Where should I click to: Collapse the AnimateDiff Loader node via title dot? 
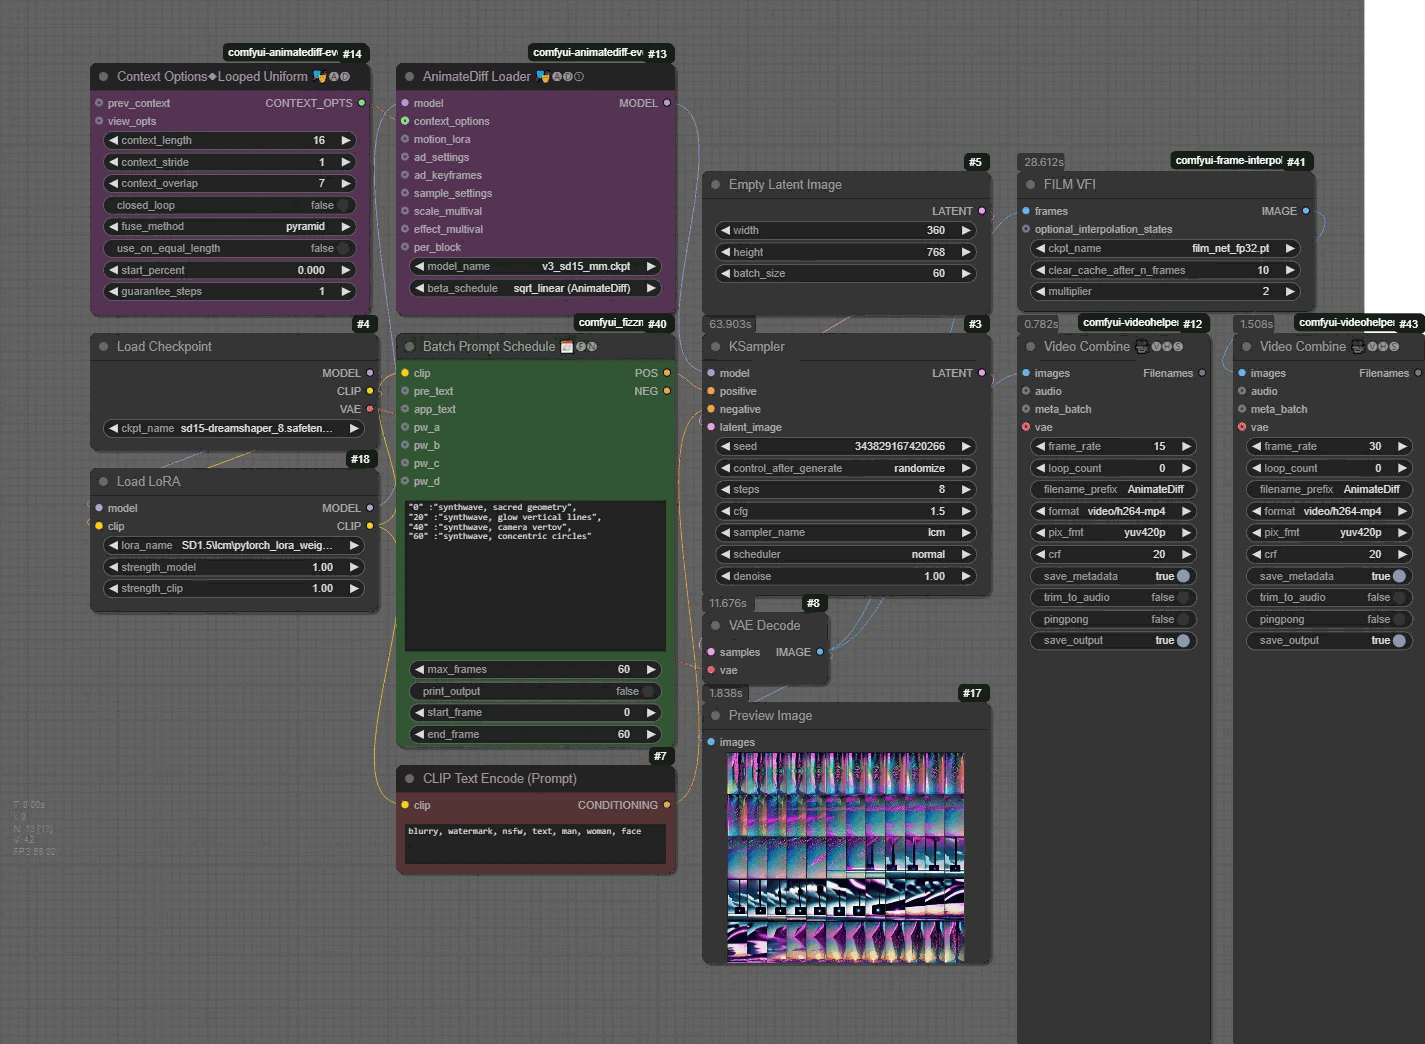[409, 77]
